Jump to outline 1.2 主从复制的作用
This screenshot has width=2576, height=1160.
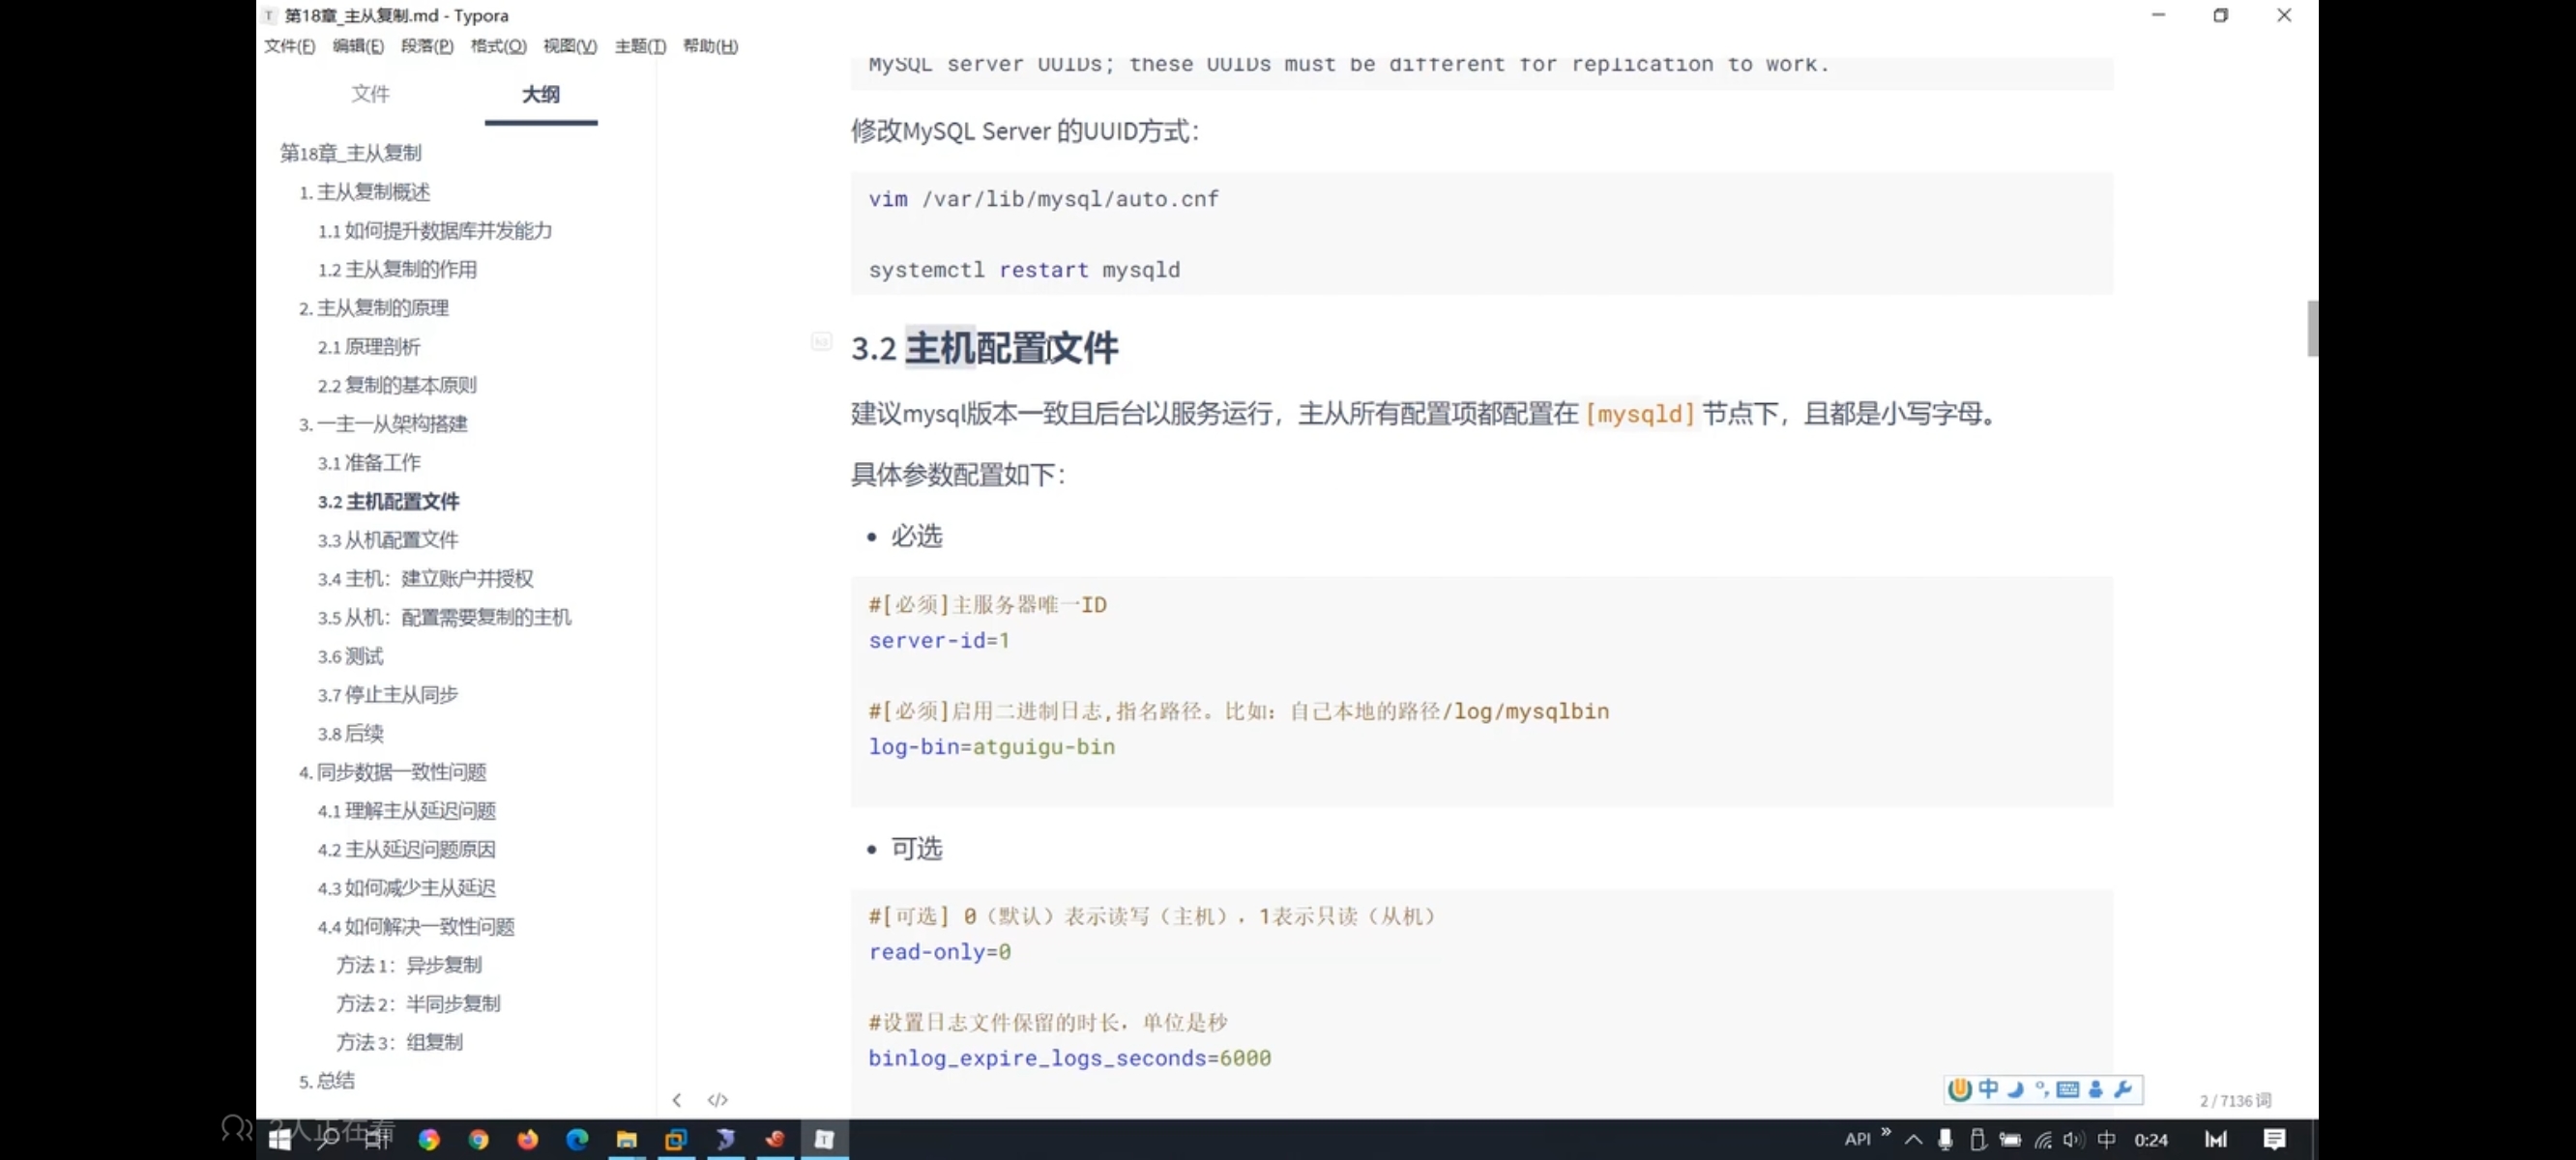pyautogui.click(x=397, y=269)
